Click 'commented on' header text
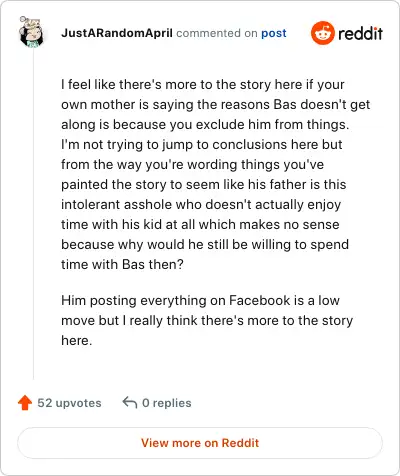Viewport: 400px width, 476px height. point(217,33)
